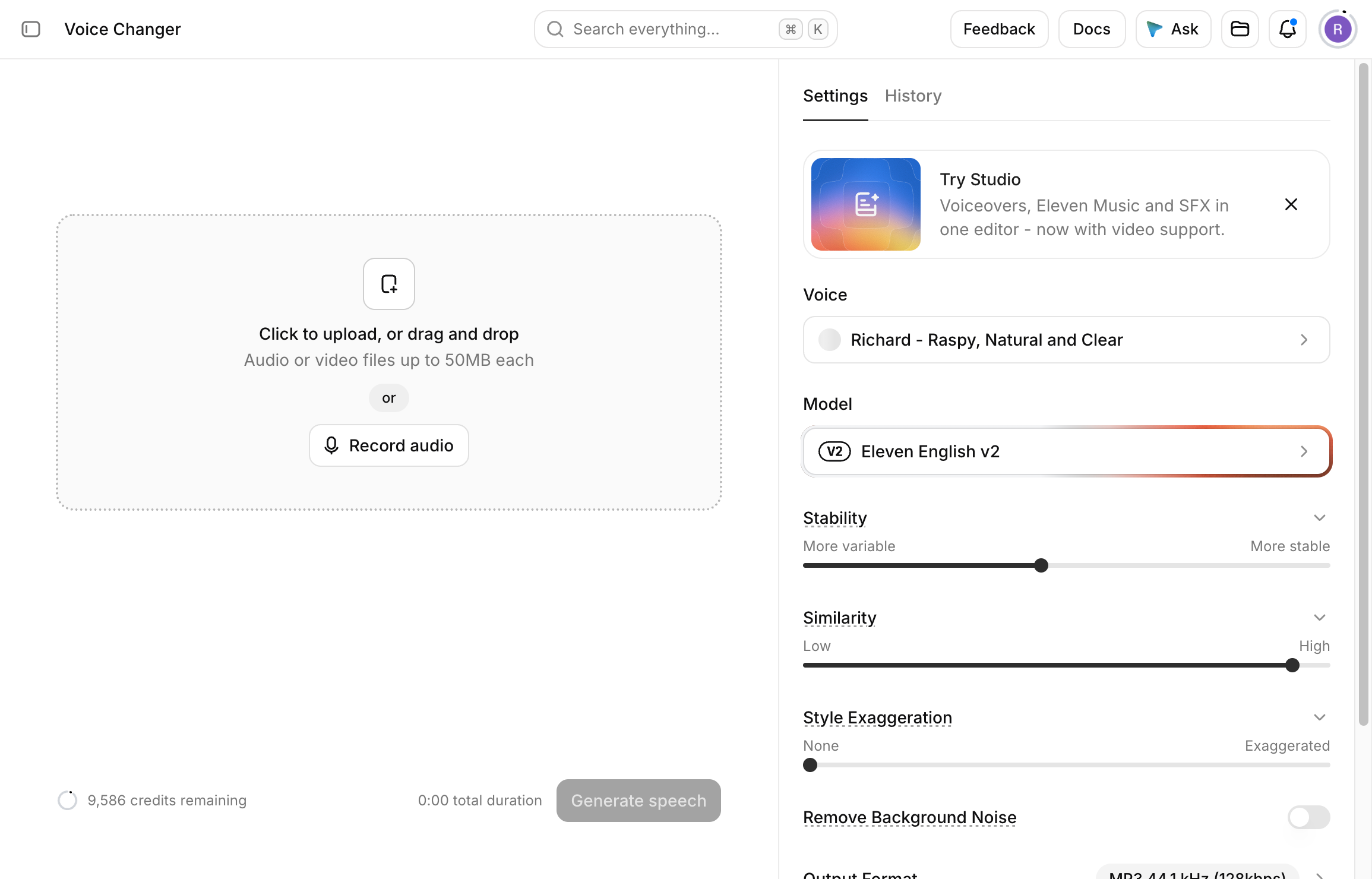Click the search magnifier icon
Viewport: 1372px width, 879px height.
pyautogui.click(x=555, y=29)
